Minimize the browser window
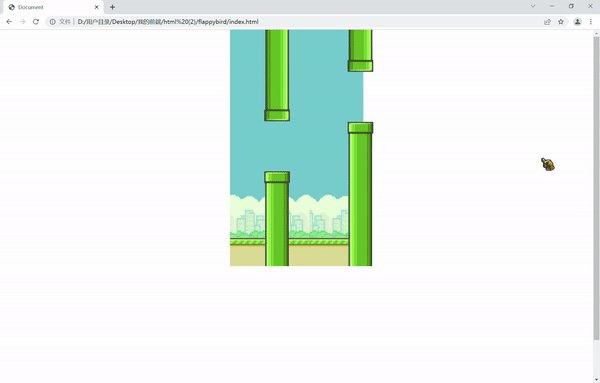Viewport: 600px width, 383px height. pos(552,6)
